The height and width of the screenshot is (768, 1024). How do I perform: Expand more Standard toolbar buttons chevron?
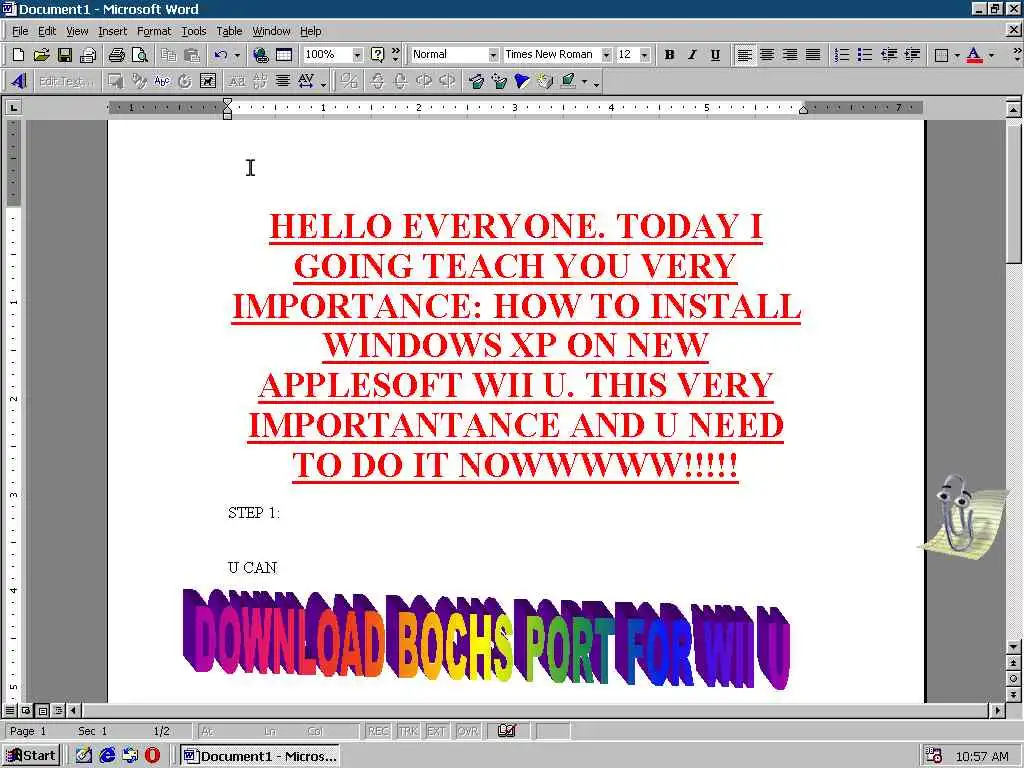point(395,55)
